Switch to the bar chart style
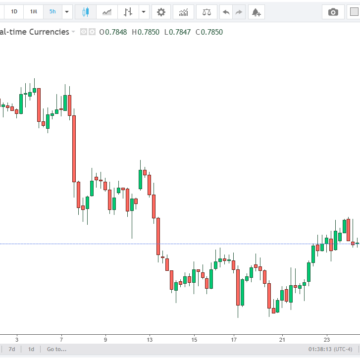 tap(128, 12)
